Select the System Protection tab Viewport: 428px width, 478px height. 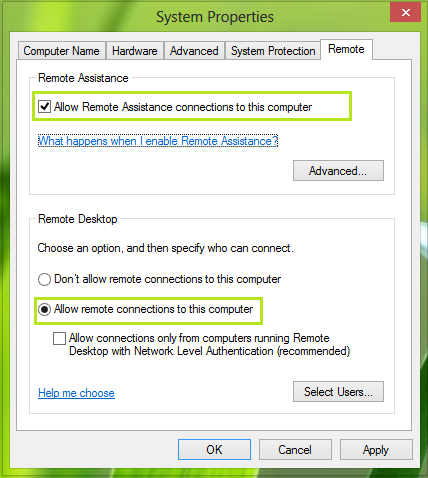[273, 51]
